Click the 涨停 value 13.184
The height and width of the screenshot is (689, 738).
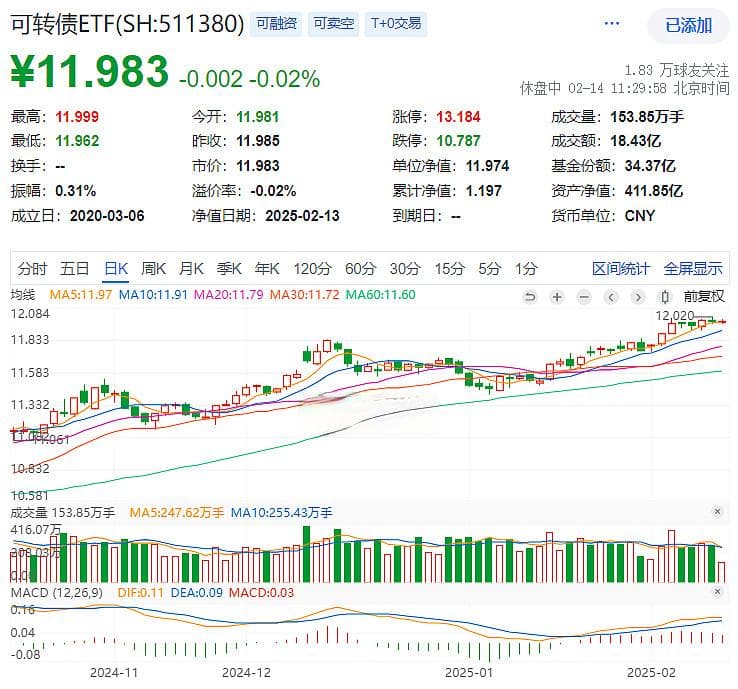pyautogui.click(x=458, y=117)
